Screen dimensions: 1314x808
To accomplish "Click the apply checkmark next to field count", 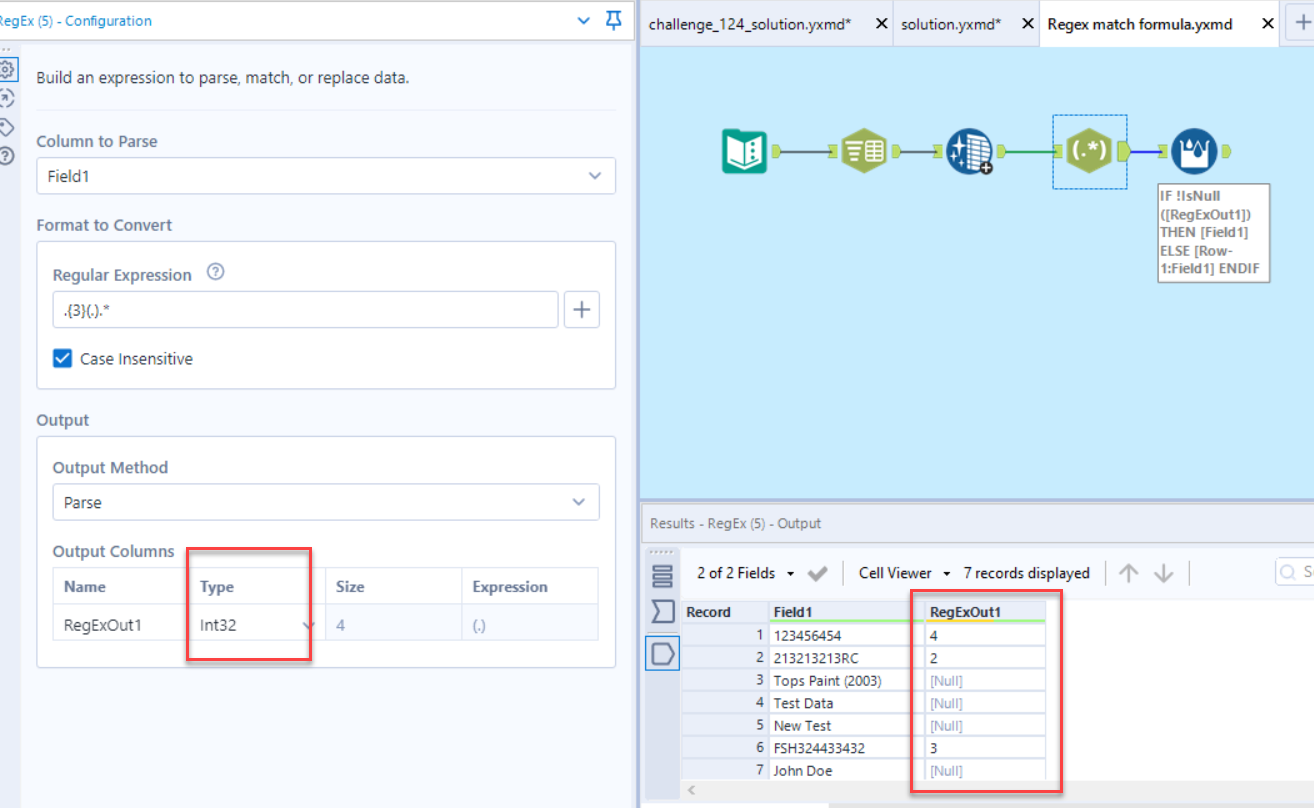I will 817,573.
